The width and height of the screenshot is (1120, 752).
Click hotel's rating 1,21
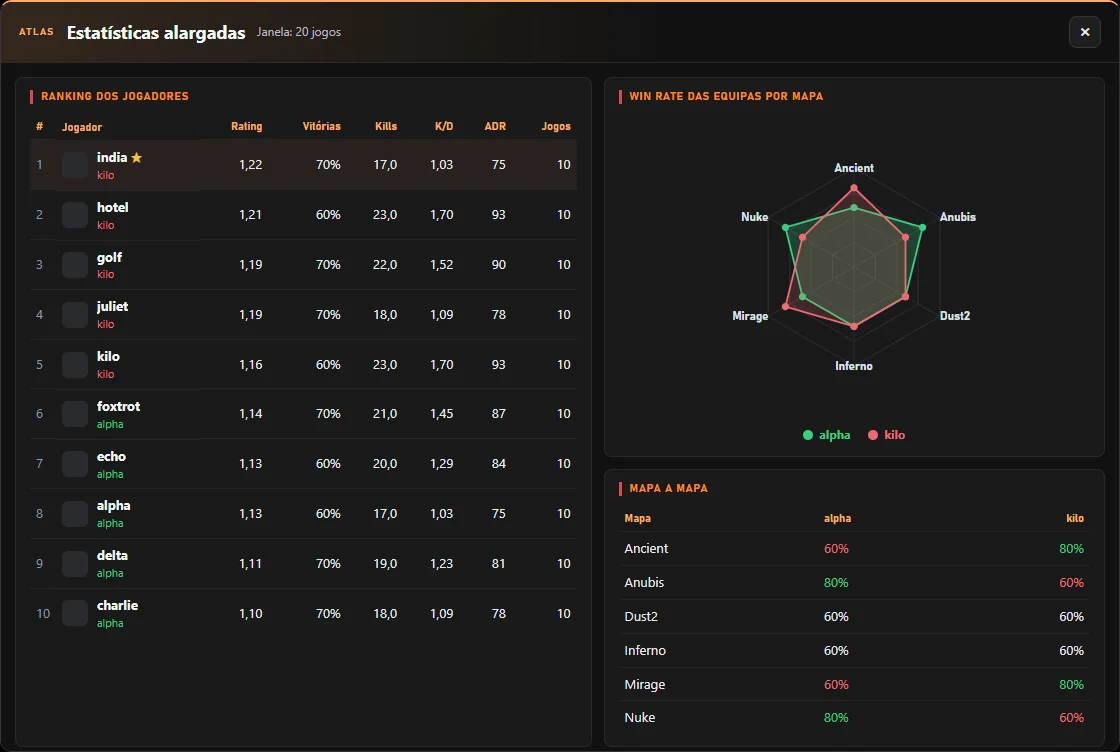tap(250, 215)
